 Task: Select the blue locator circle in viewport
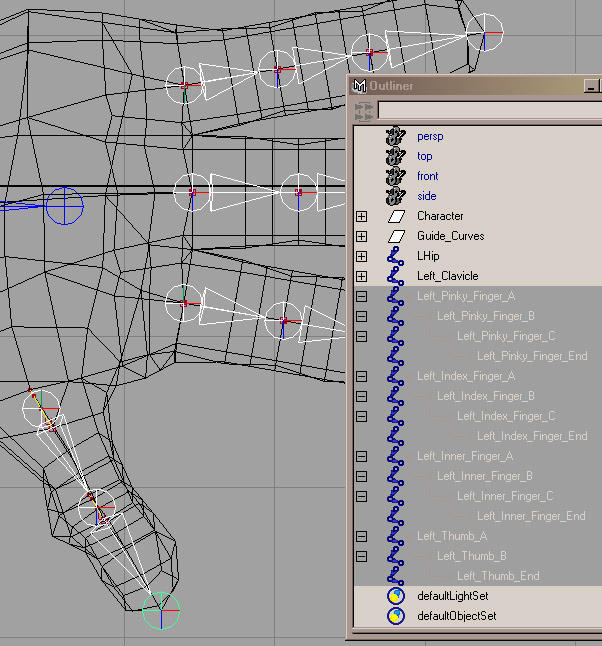point(66,206)
